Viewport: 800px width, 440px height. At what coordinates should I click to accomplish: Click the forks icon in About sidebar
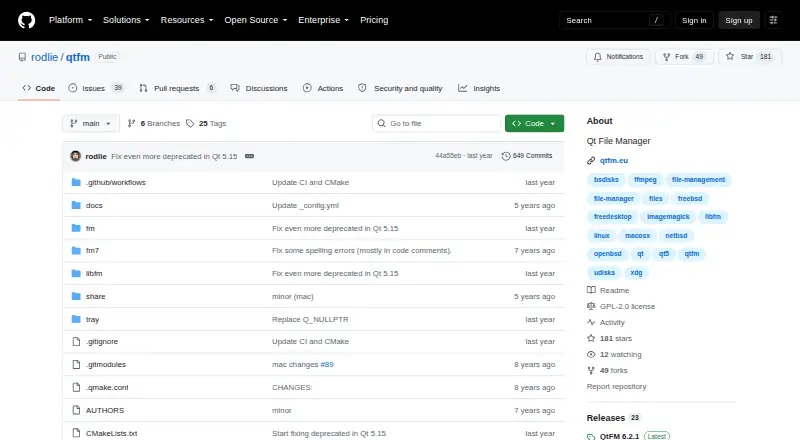591,371
